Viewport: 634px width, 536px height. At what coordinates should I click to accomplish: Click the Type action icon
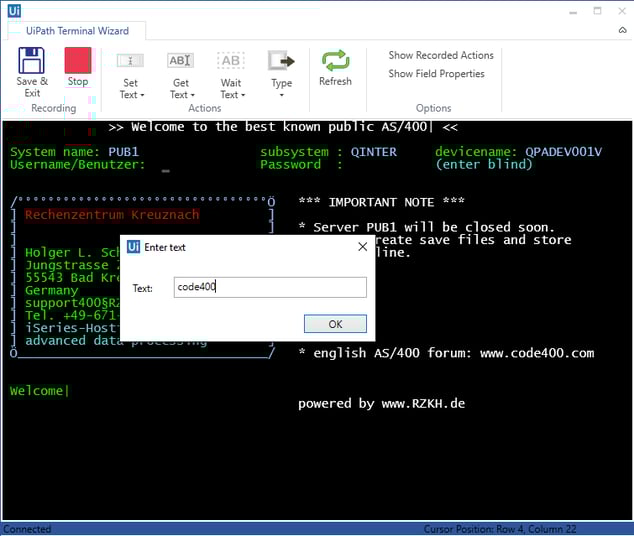tap(281, 61)
